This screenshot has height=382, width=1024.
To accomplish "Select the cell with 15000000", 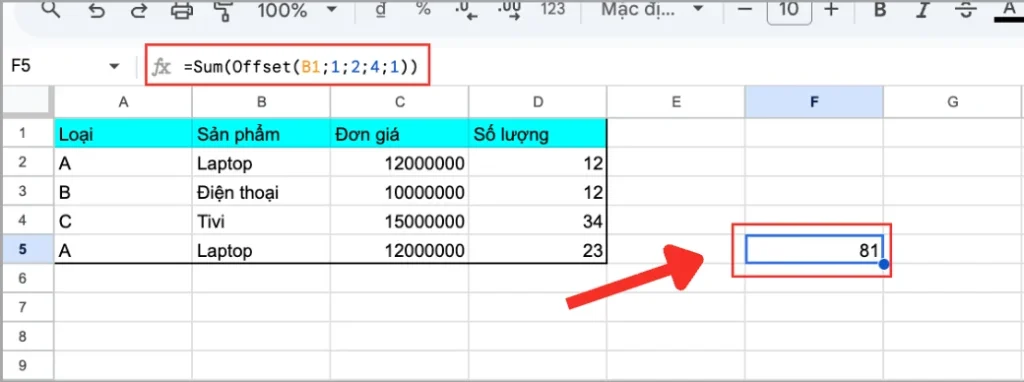I will (400, 221).
